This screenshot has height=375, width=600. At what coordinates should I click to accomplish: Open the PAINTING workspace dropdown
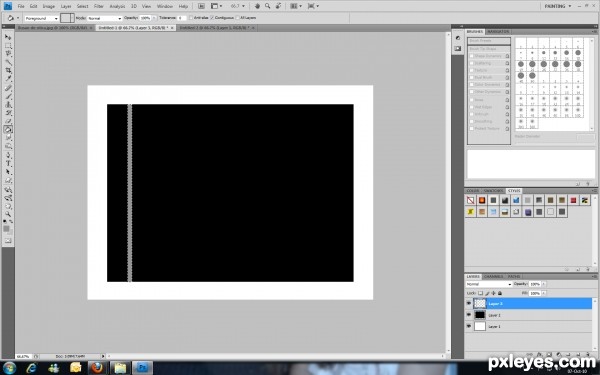pos(558,6)
